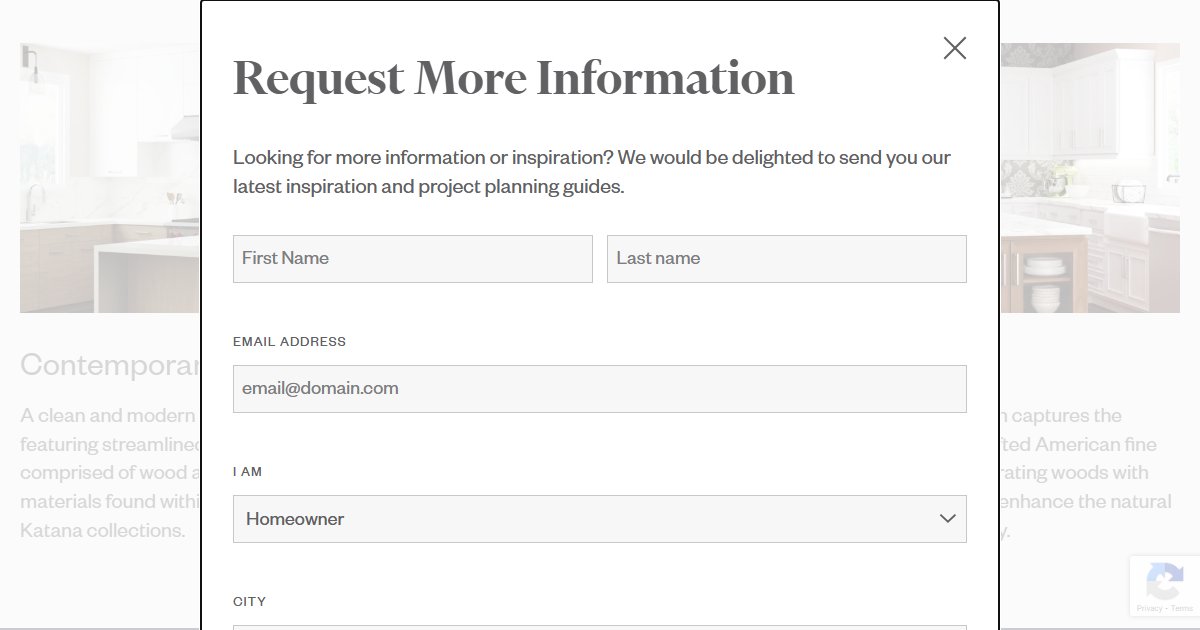
Task: Click the reCAPTCHA logo badge
Action: pyautogui.click(x=1164, y=580)
